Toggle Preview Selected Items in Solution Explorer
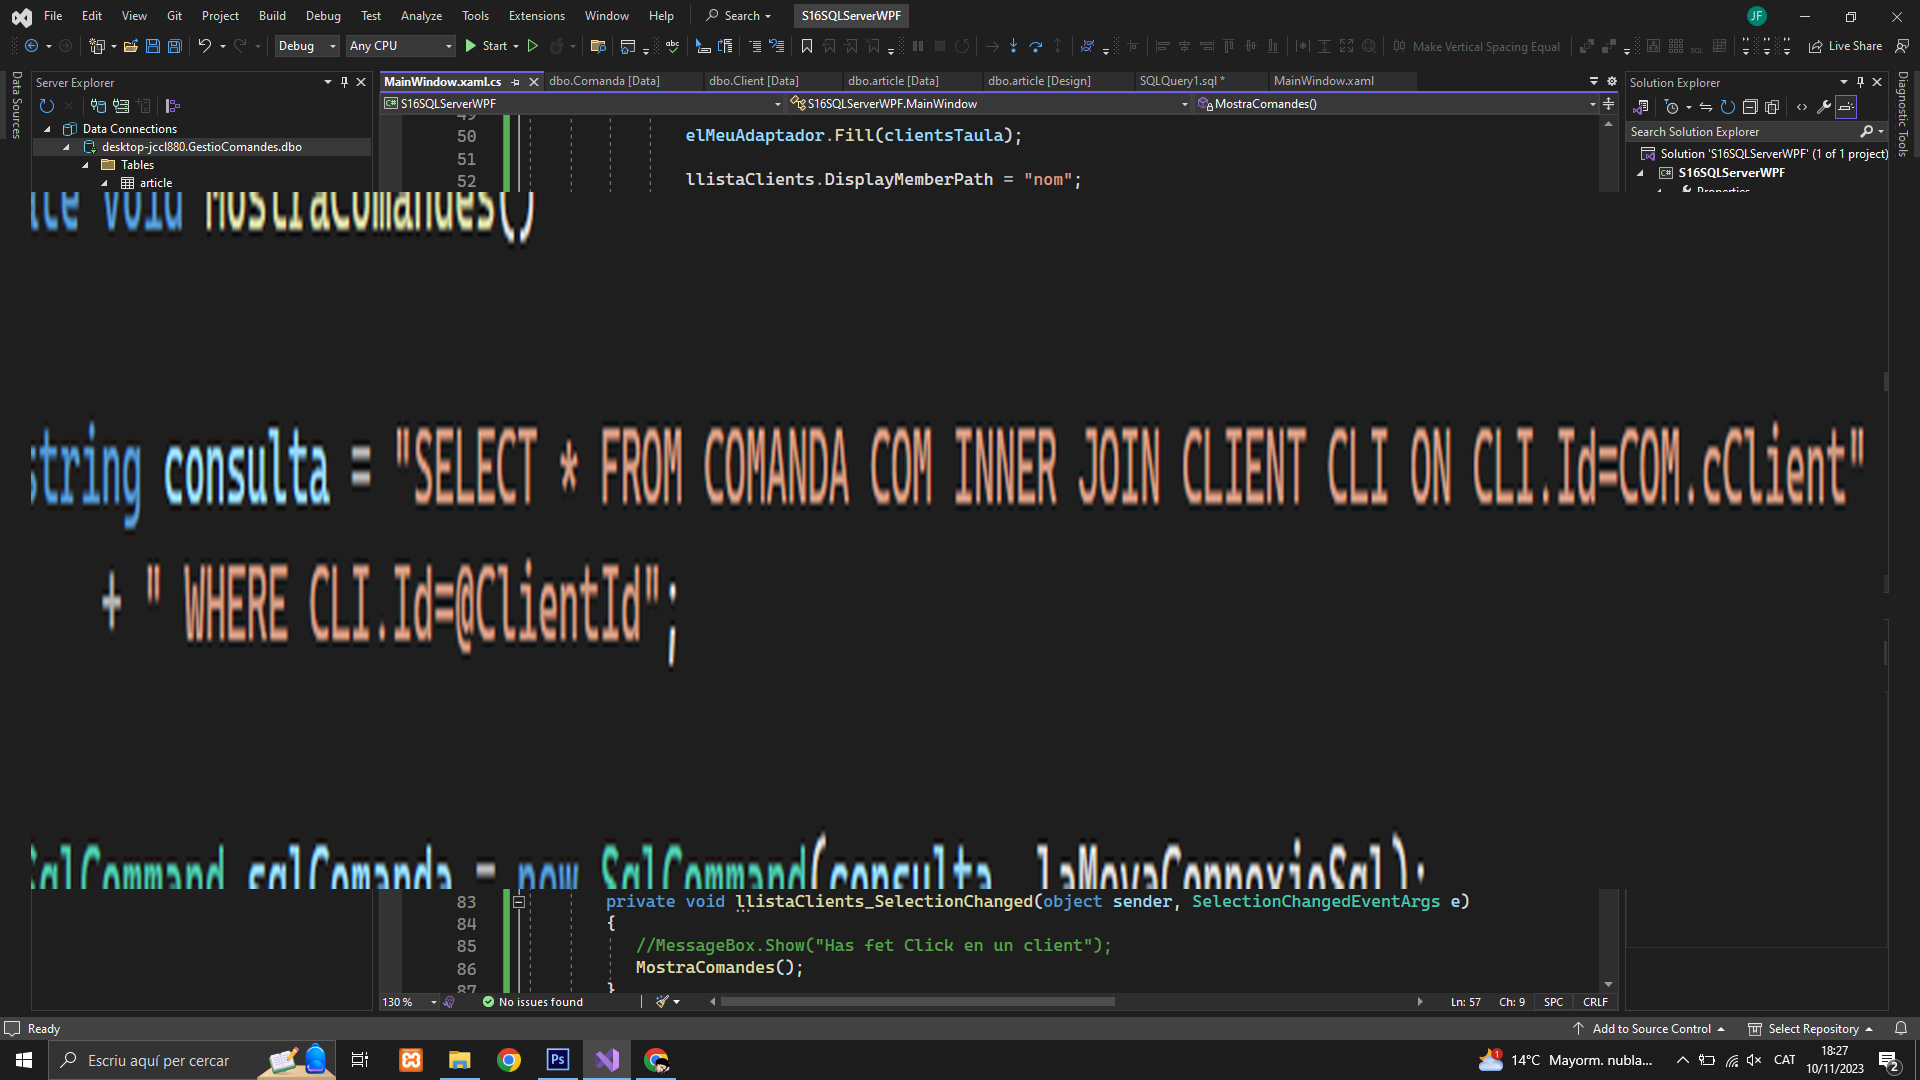1920x1080 pixels. click(1846, 107)
